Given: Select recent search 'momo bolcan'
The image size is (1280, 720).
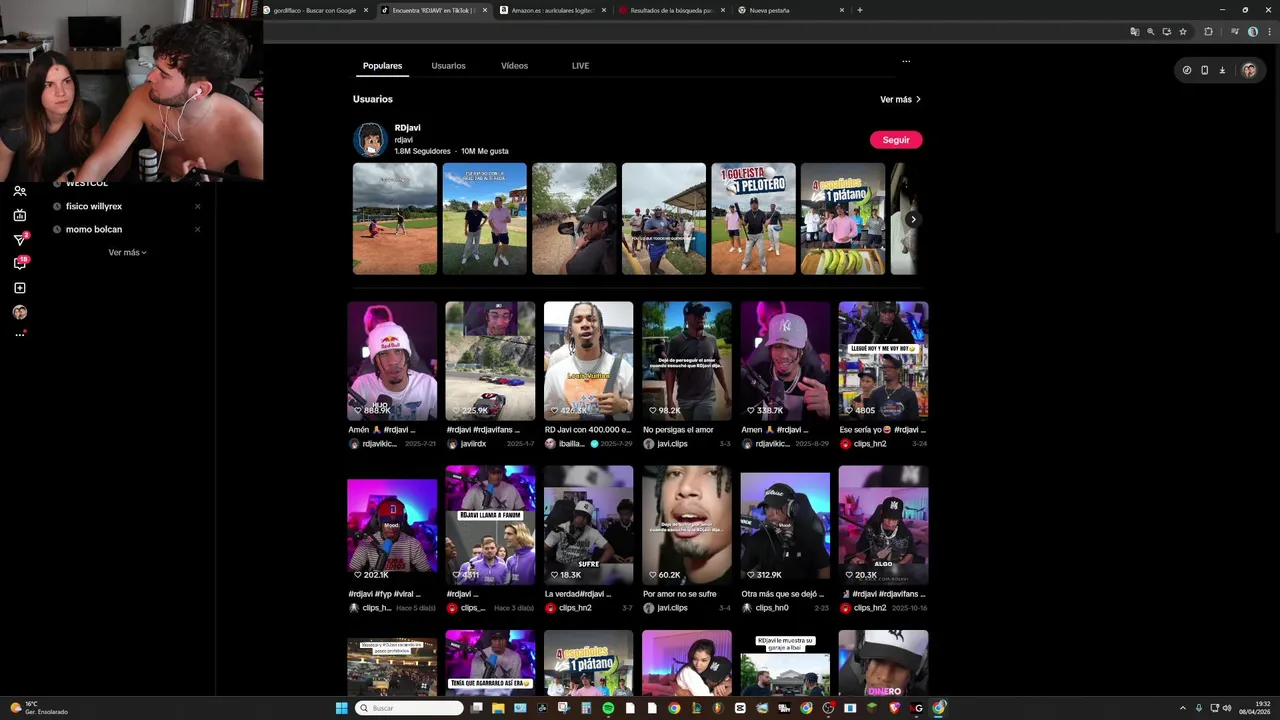Looking at the screenshot, I should pos(94,229).
